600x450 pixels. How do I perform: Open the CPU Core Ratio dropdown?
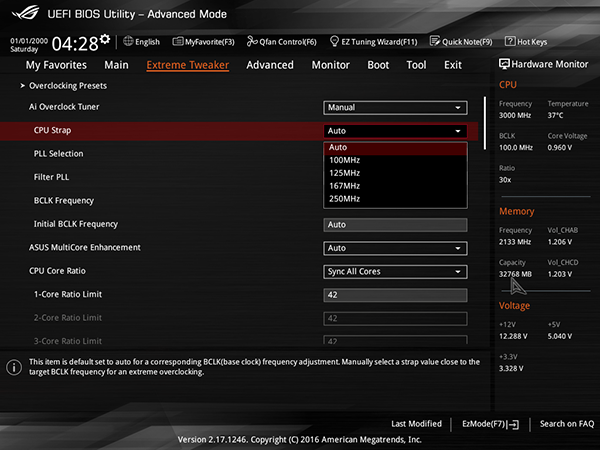point(395,271)
